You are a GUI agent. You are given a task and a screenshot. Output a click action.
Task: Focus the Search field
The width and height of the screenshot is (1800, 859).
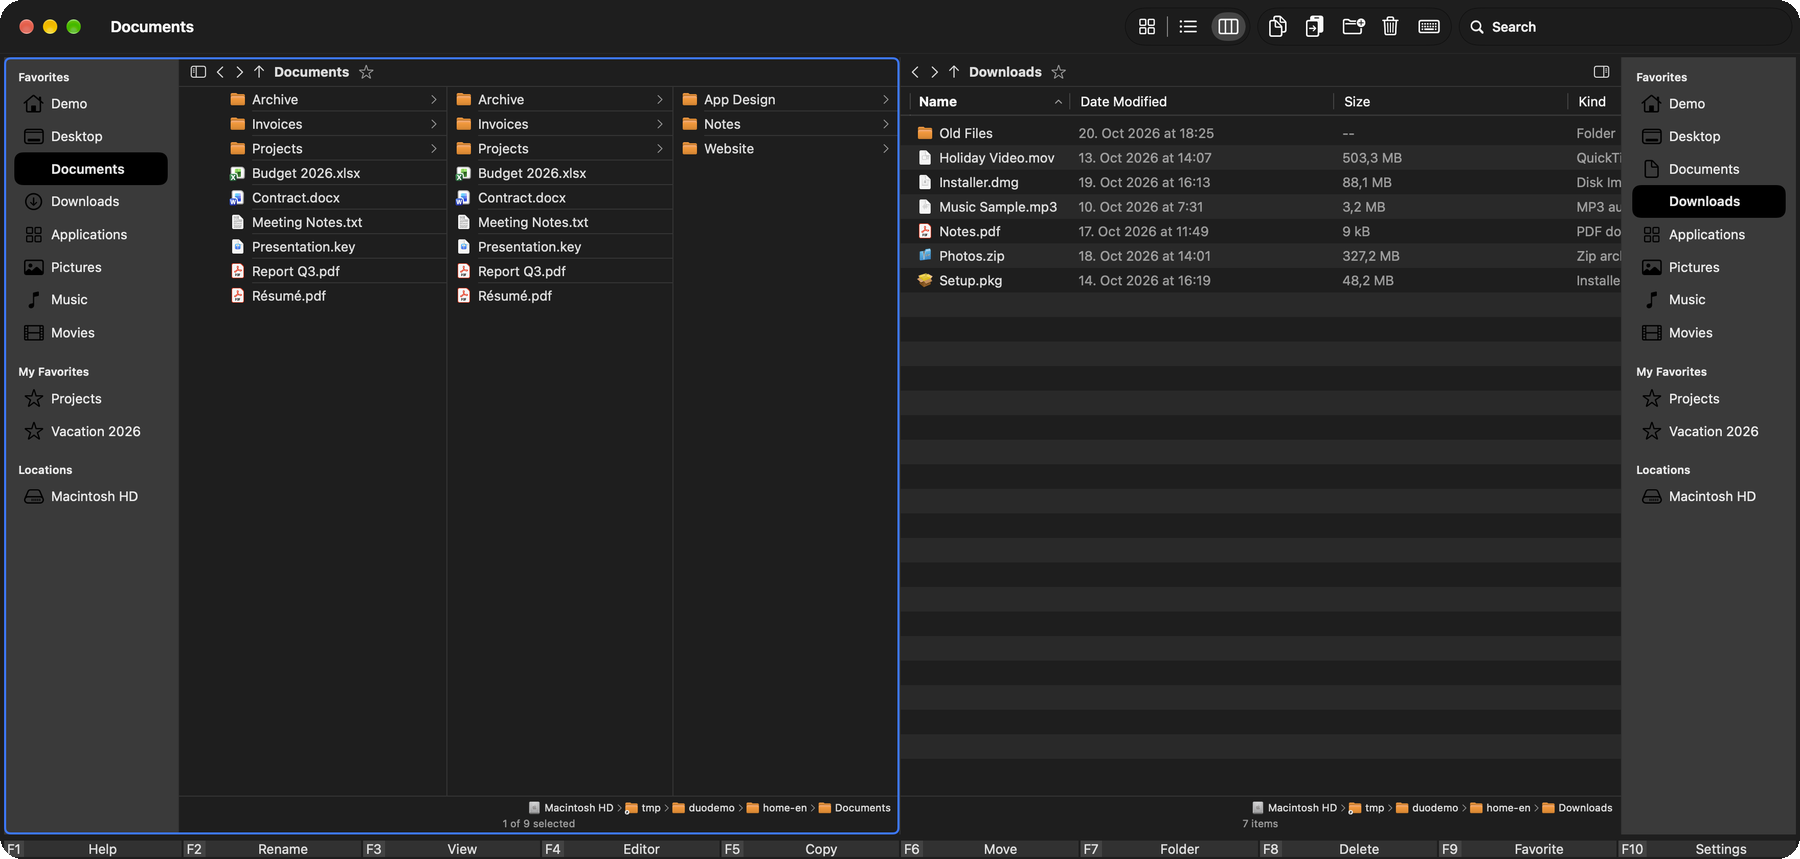(x=1625, y=27)
